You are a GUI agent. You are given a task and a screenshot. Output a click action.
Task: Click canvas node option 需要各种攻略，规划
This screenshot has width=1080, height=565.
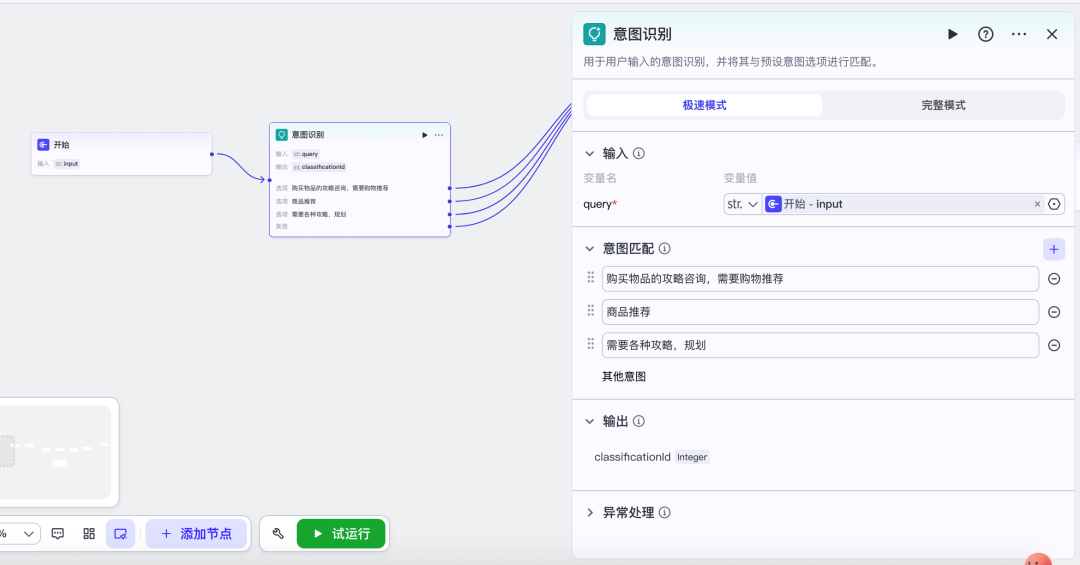(319, 214)
